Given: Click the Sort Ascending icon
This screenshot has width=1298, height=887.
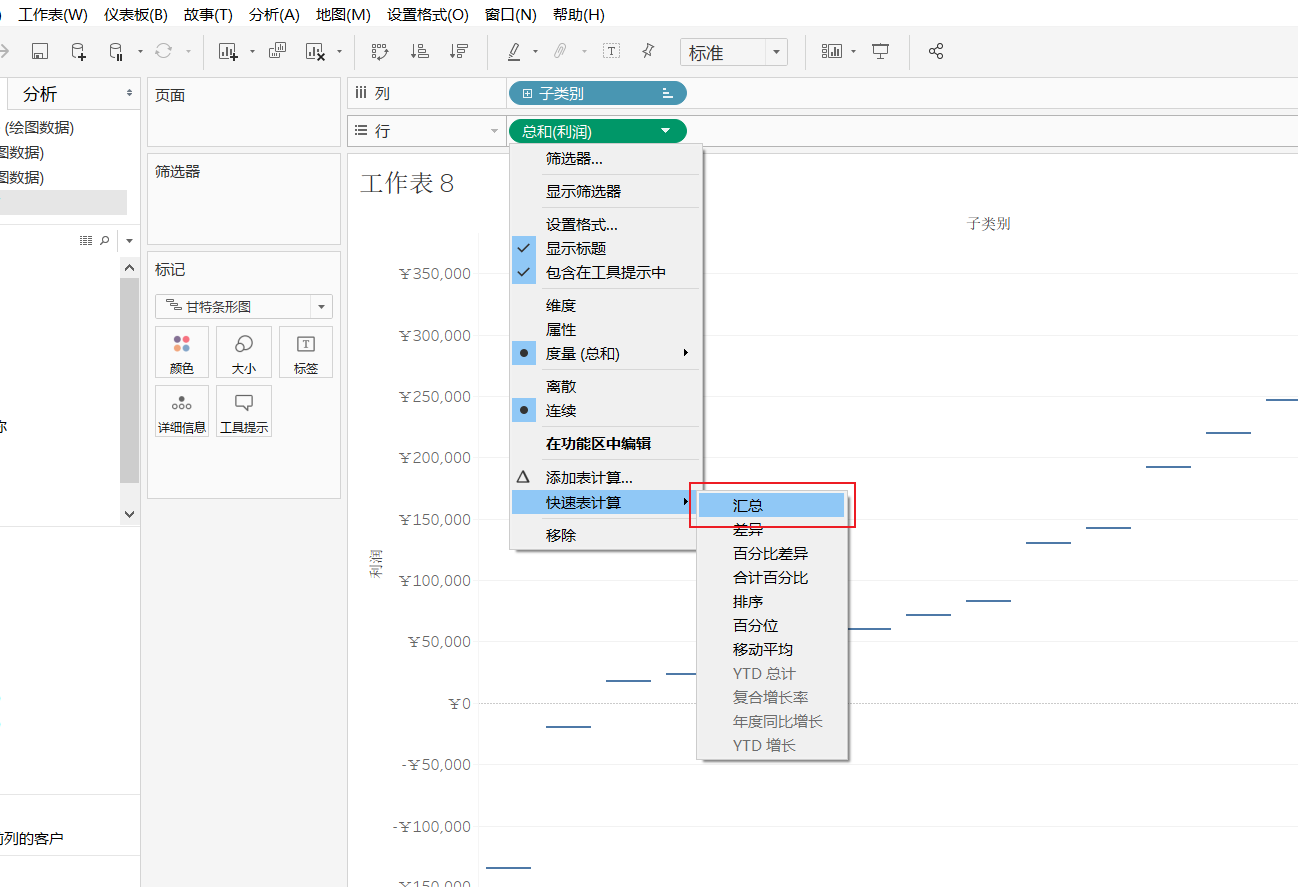Looking at the screenshot, I should point(420,51).
